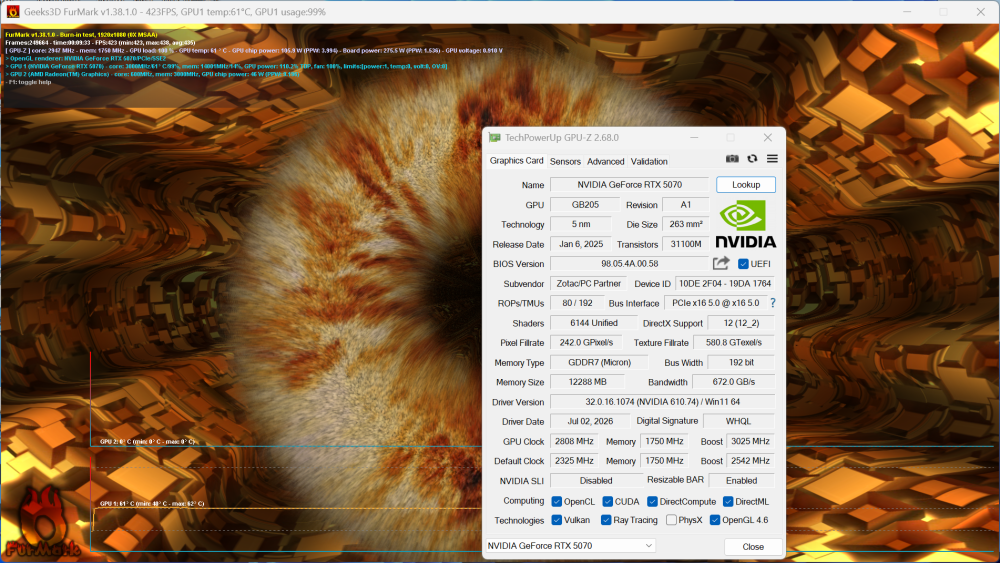Toggle the Vulkan checkbox
The image size is (1000, 563).
click(x=557, y=520)
